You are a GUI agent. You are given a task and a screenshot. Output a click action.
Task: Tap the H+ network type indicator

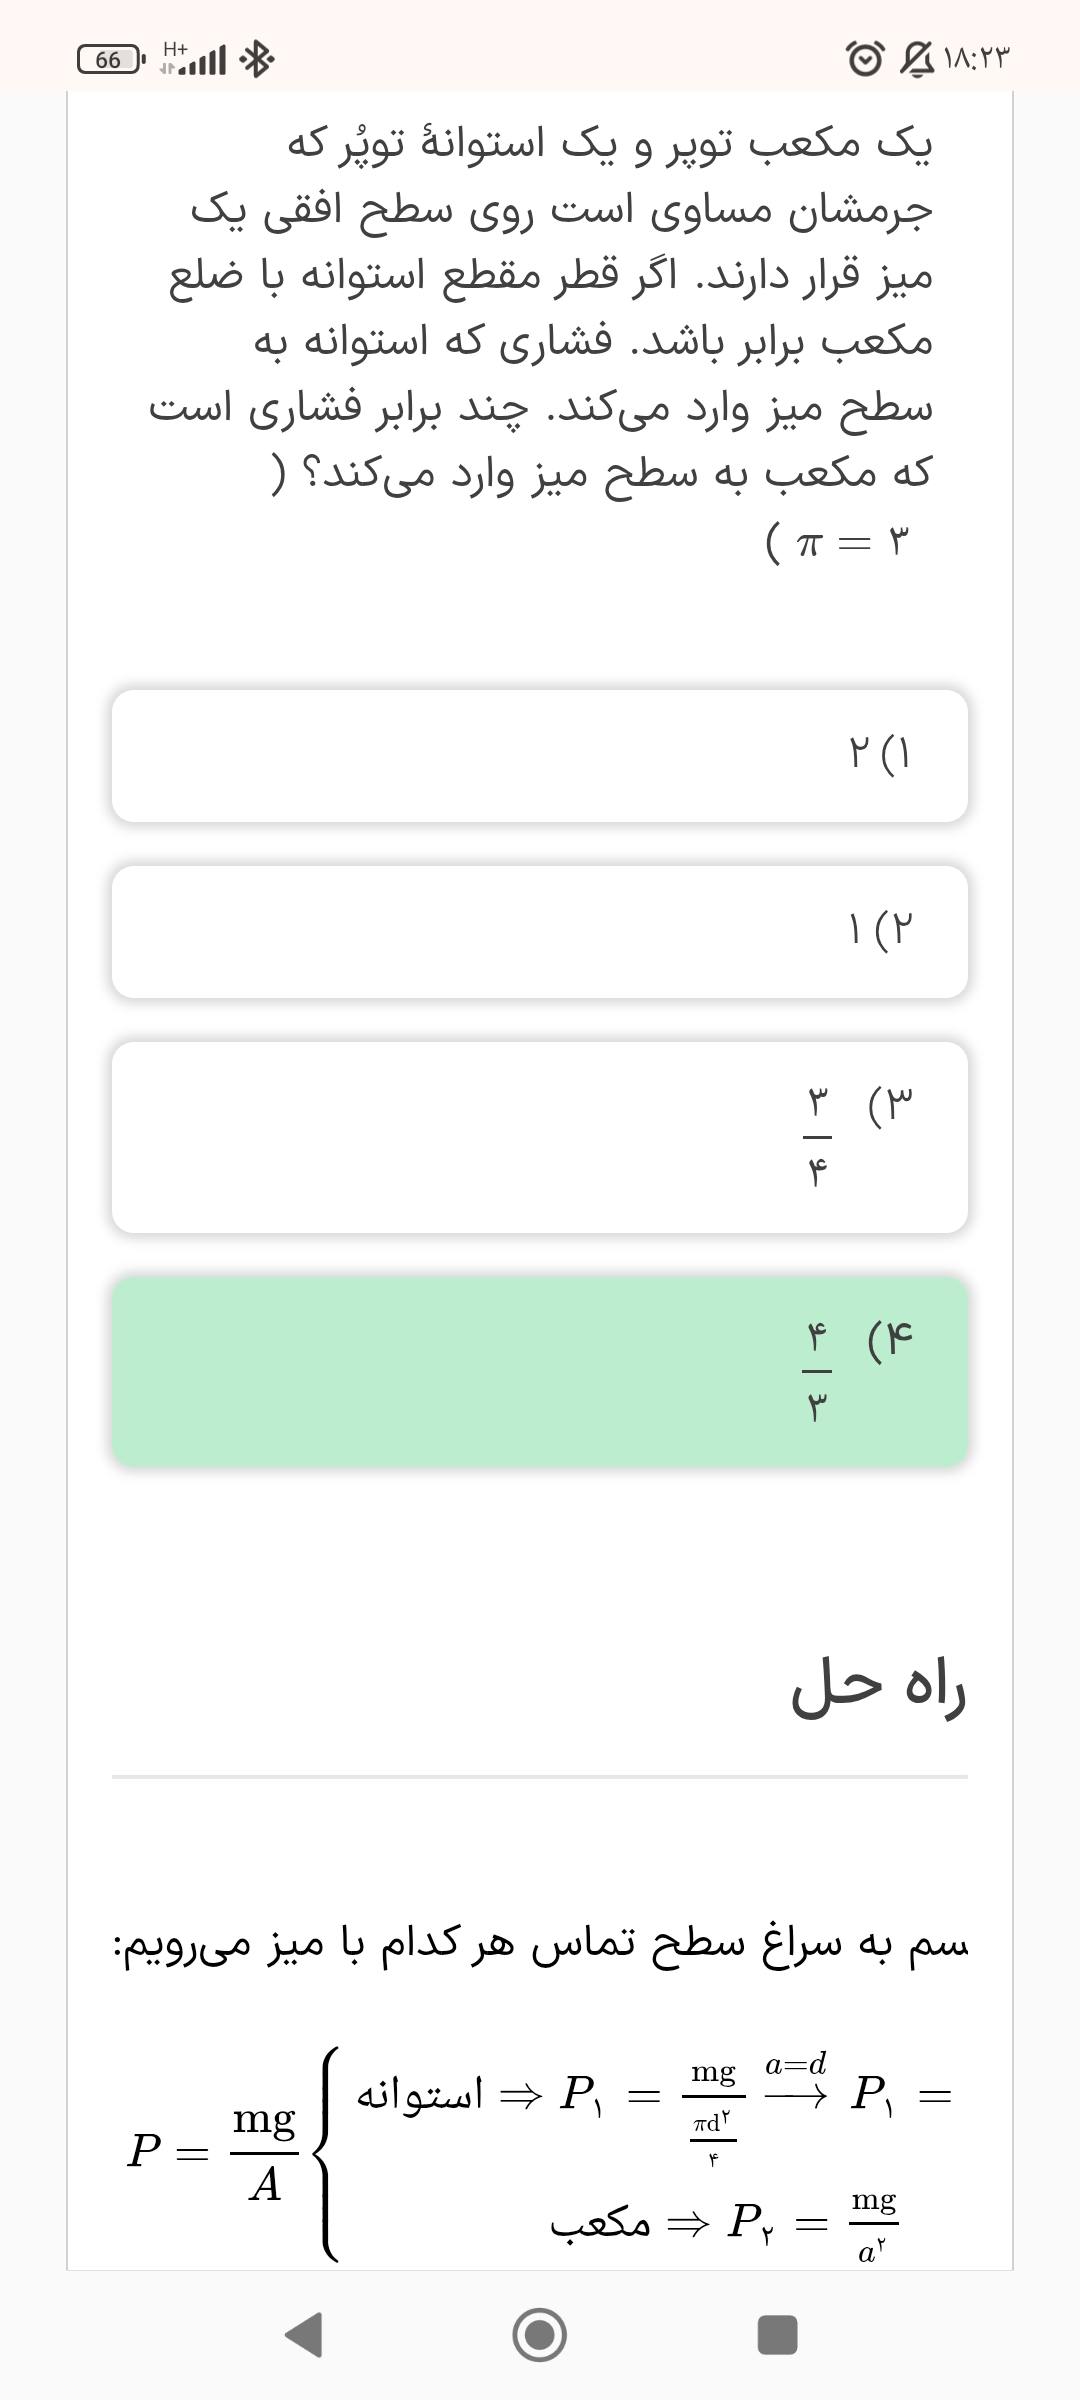tap(175, 48)
